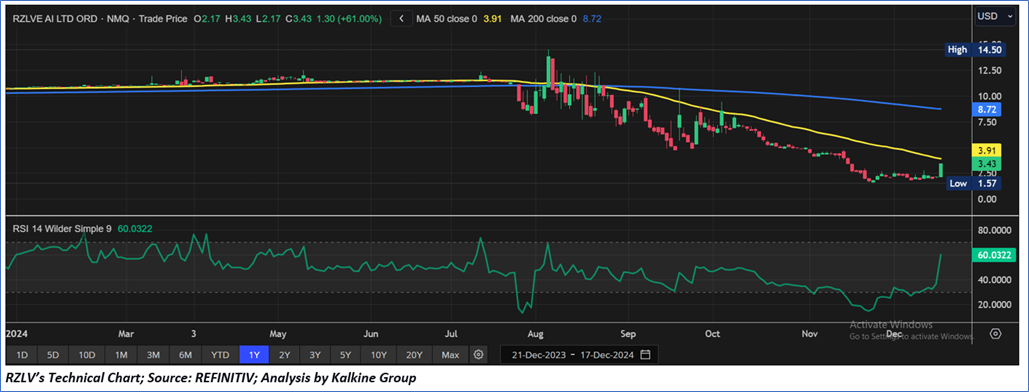This screenshot has width=1029, height=392.
Task: Choose the 10Y time range
Action: (379, 355)
